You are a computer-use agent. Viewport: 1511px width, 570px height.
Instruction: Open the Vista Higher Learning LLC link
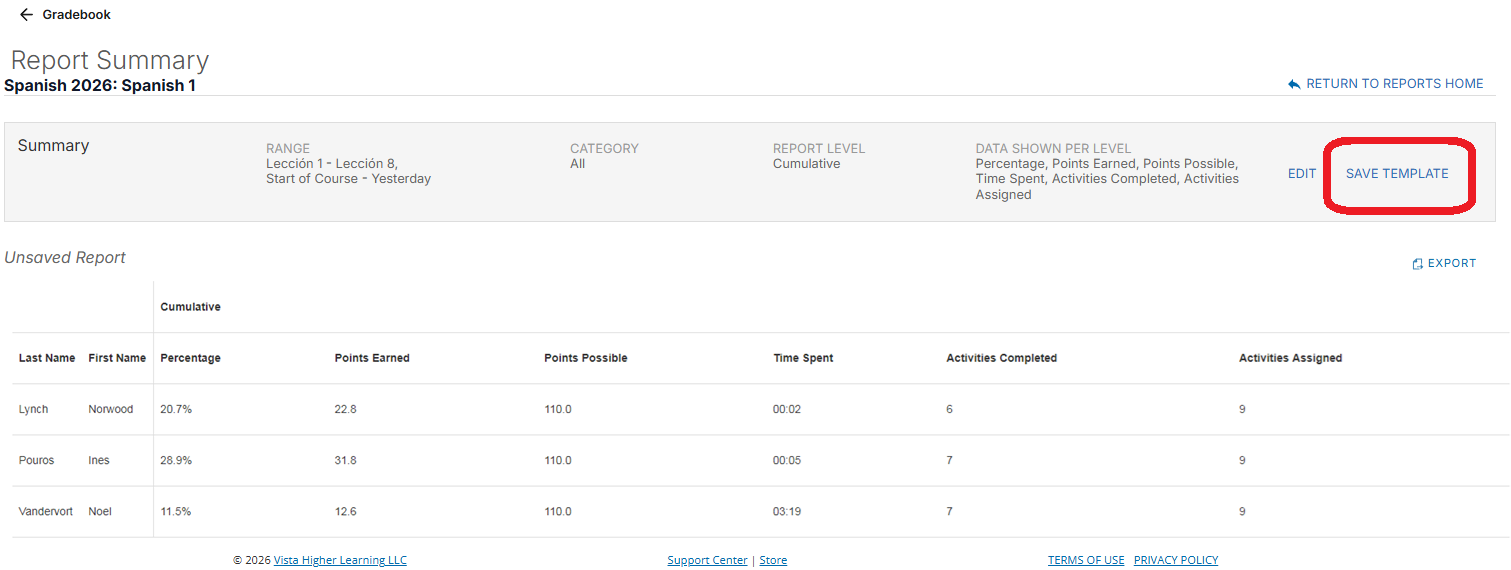[340, 561]
